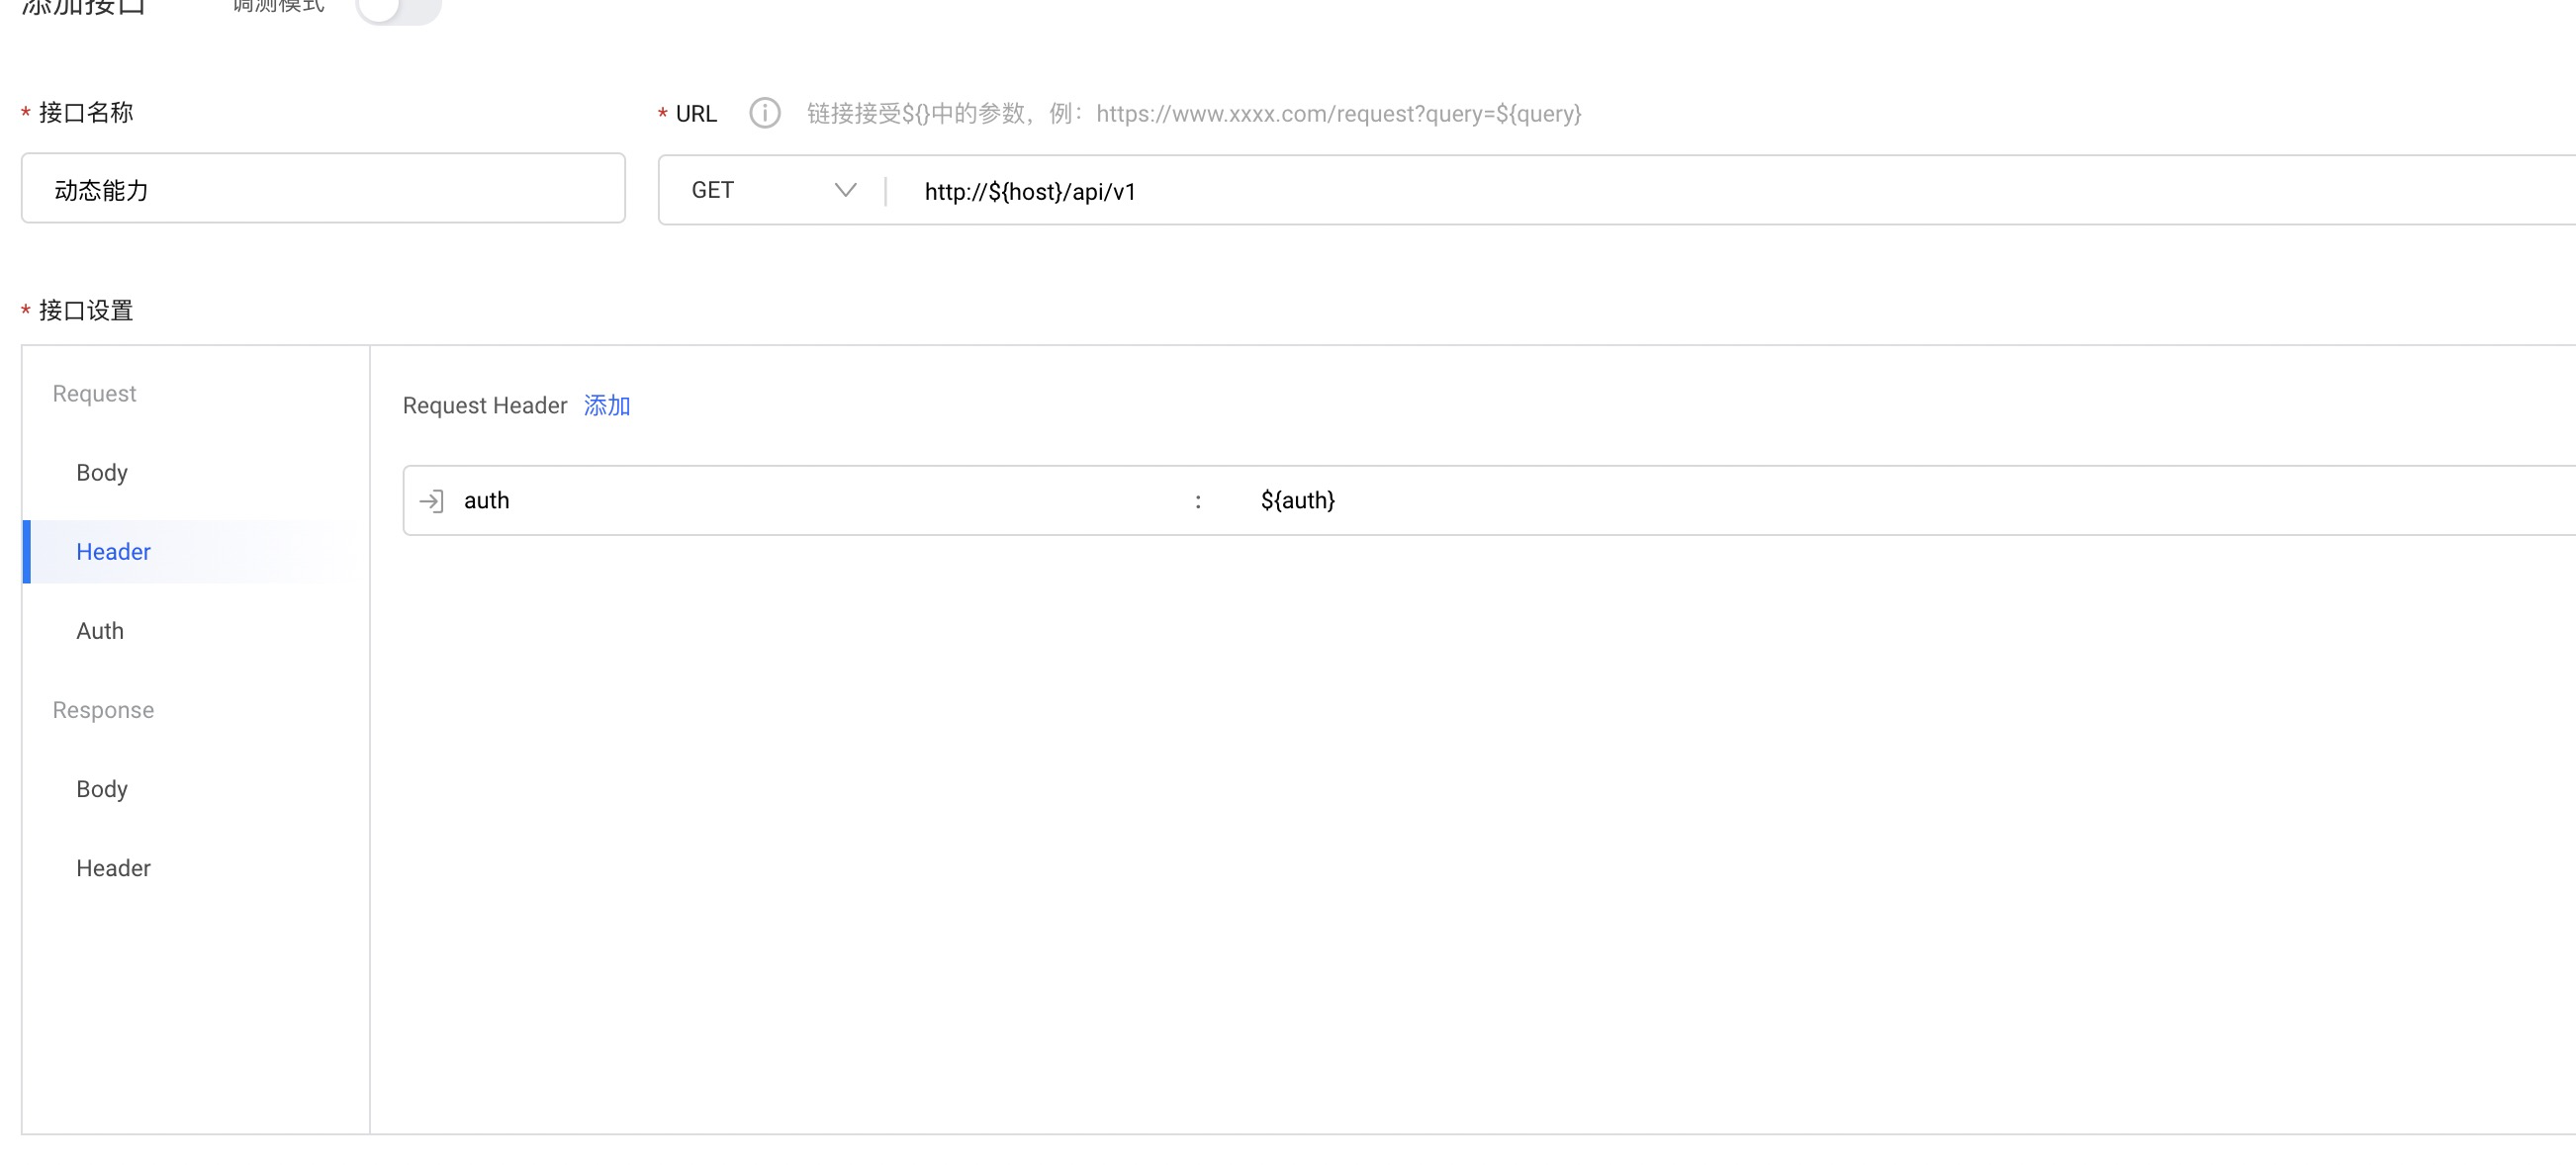Image resolution: width=2576 pixels, height=1165 pixels.
Task: Select Body under the Request section
Action: pos(102,472)
